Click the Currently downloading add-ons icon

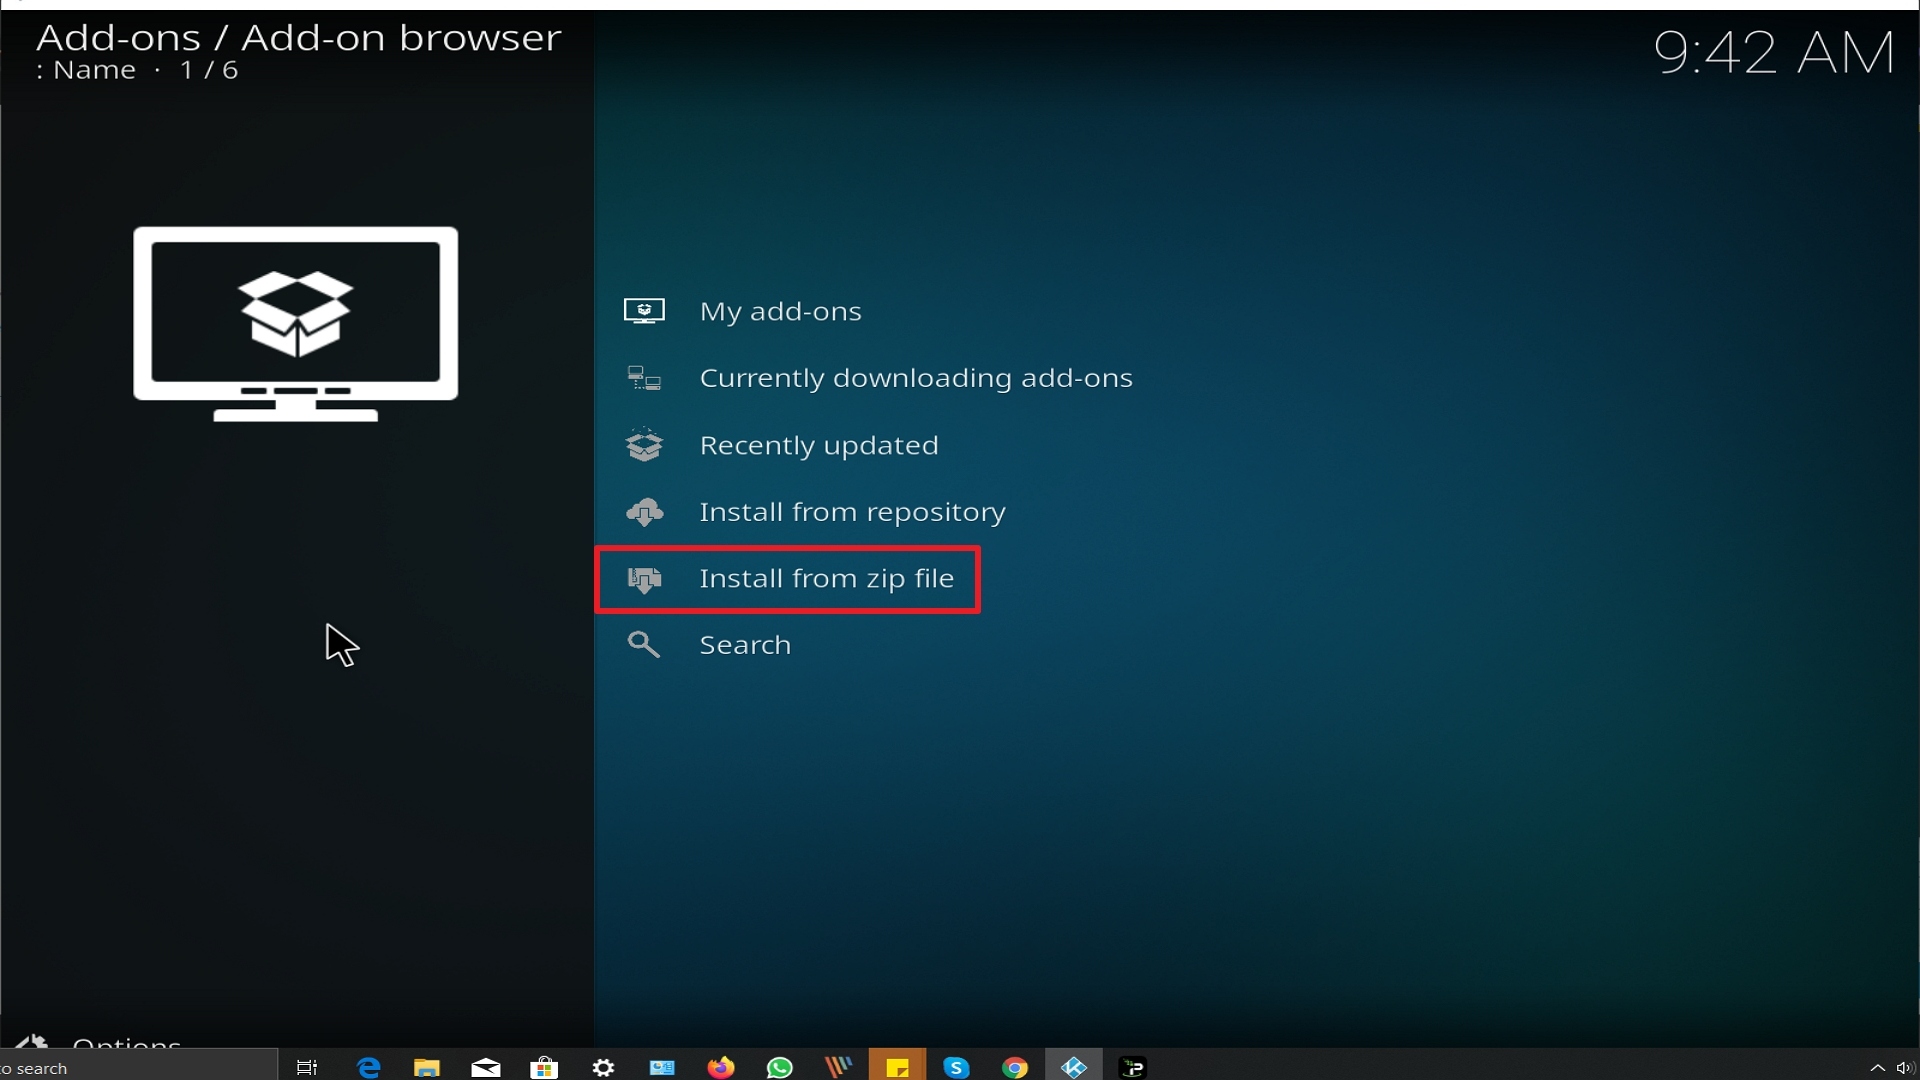644,378
